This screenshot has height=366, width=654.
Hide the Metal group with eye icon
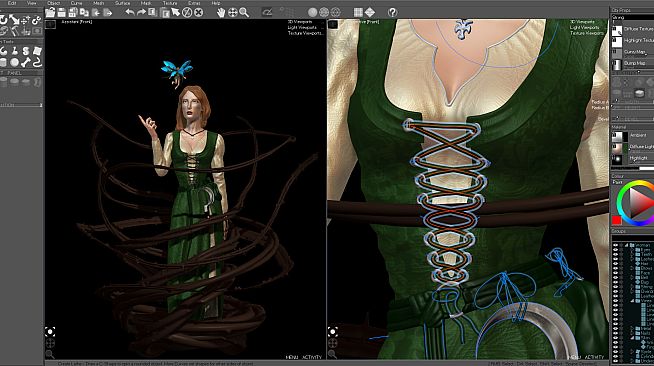(x=615, y=328)
